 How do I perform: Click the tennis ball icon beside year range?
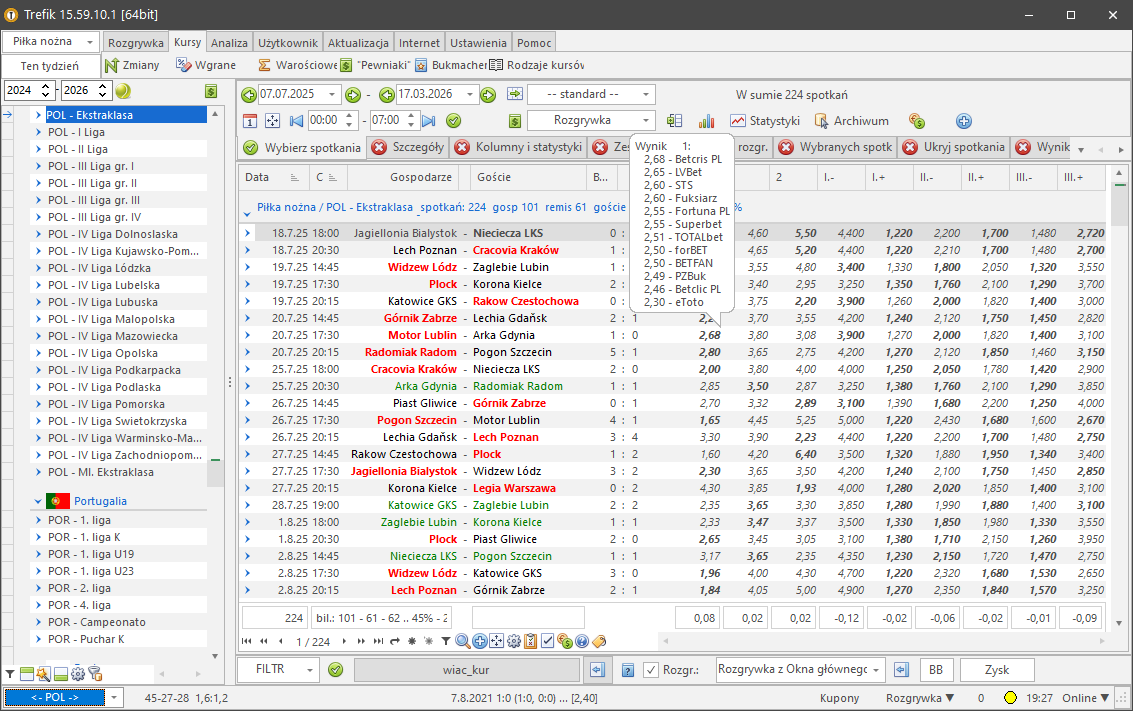coord(123,91)
